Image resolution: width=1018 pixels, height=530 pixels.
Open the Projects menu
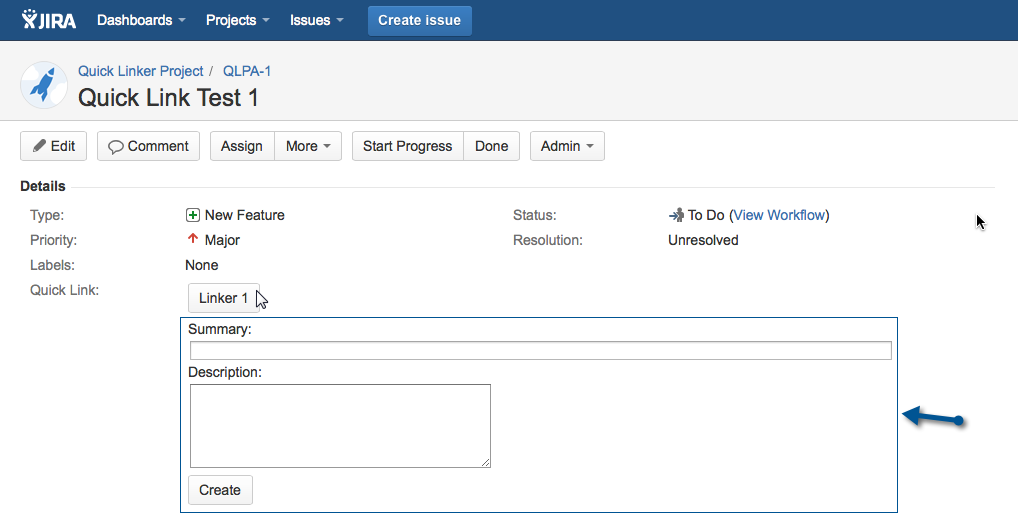click(x=238, y=20)
